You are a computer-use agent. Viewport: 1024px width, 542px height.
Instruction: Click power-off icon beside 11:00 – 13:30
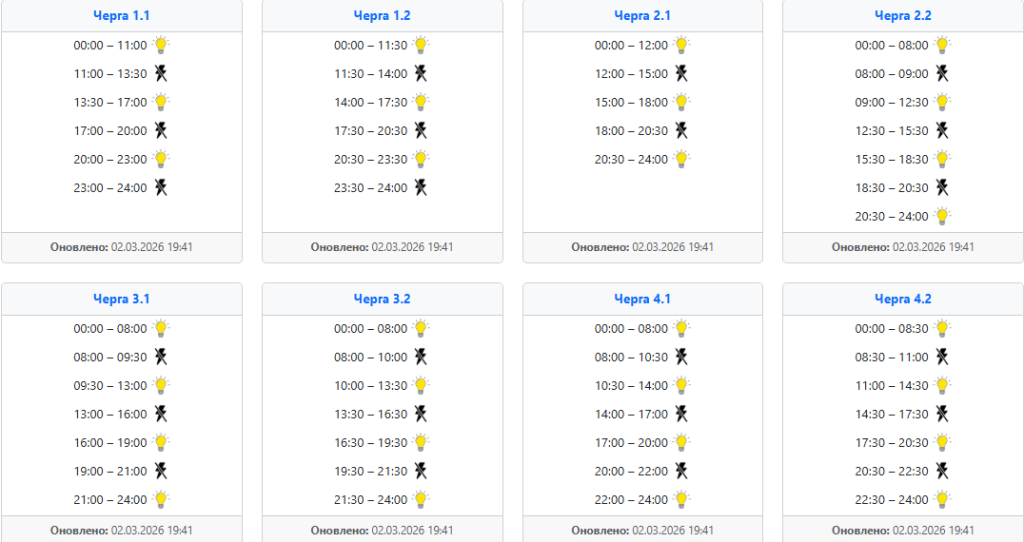161,73
